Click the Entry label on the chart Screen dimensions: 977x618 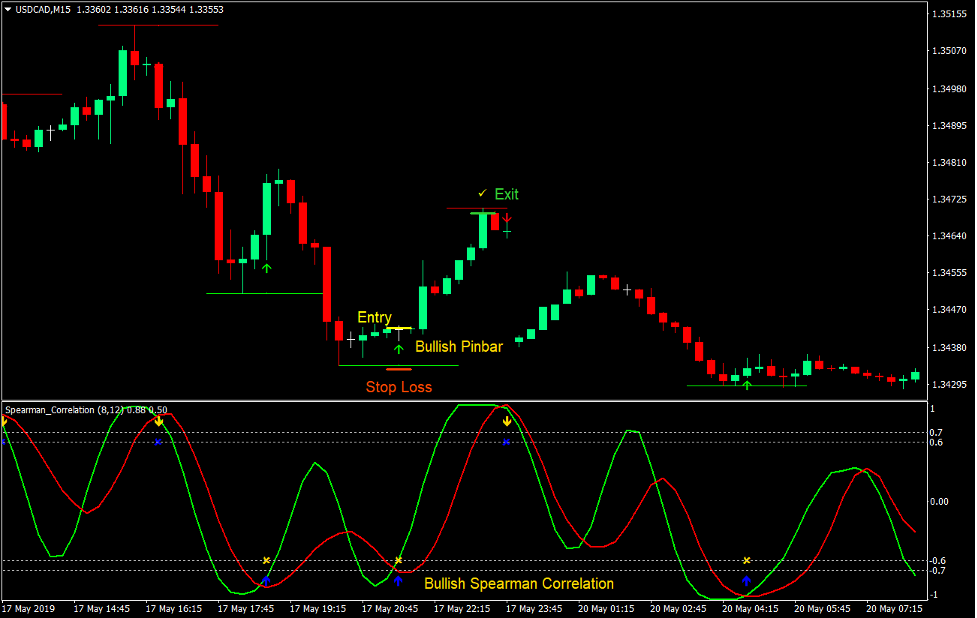click(374, 317)
